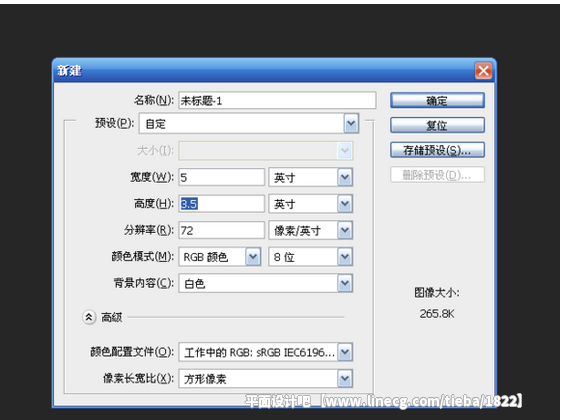Viewport: 563px width, 420px height.
Task: Open the 预设 dropdown showing 自定
Action: point(249,124)
